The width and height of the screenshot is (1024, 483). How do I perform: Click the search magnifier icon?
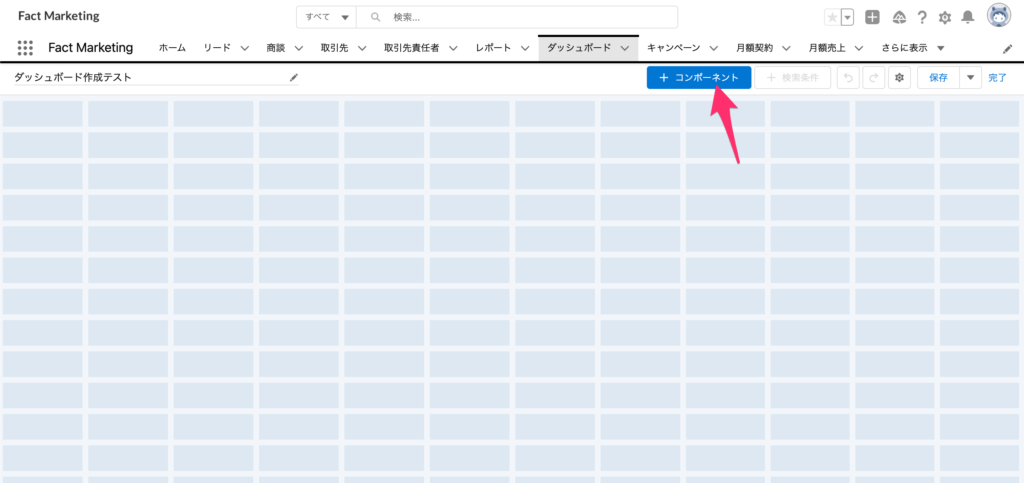pos(376,18)
